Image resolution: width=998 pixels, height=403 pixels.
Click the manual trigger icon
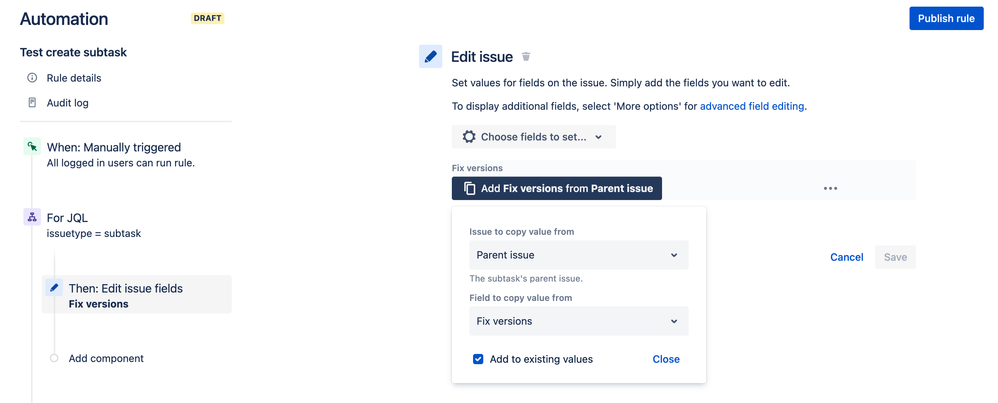[32, 147]
